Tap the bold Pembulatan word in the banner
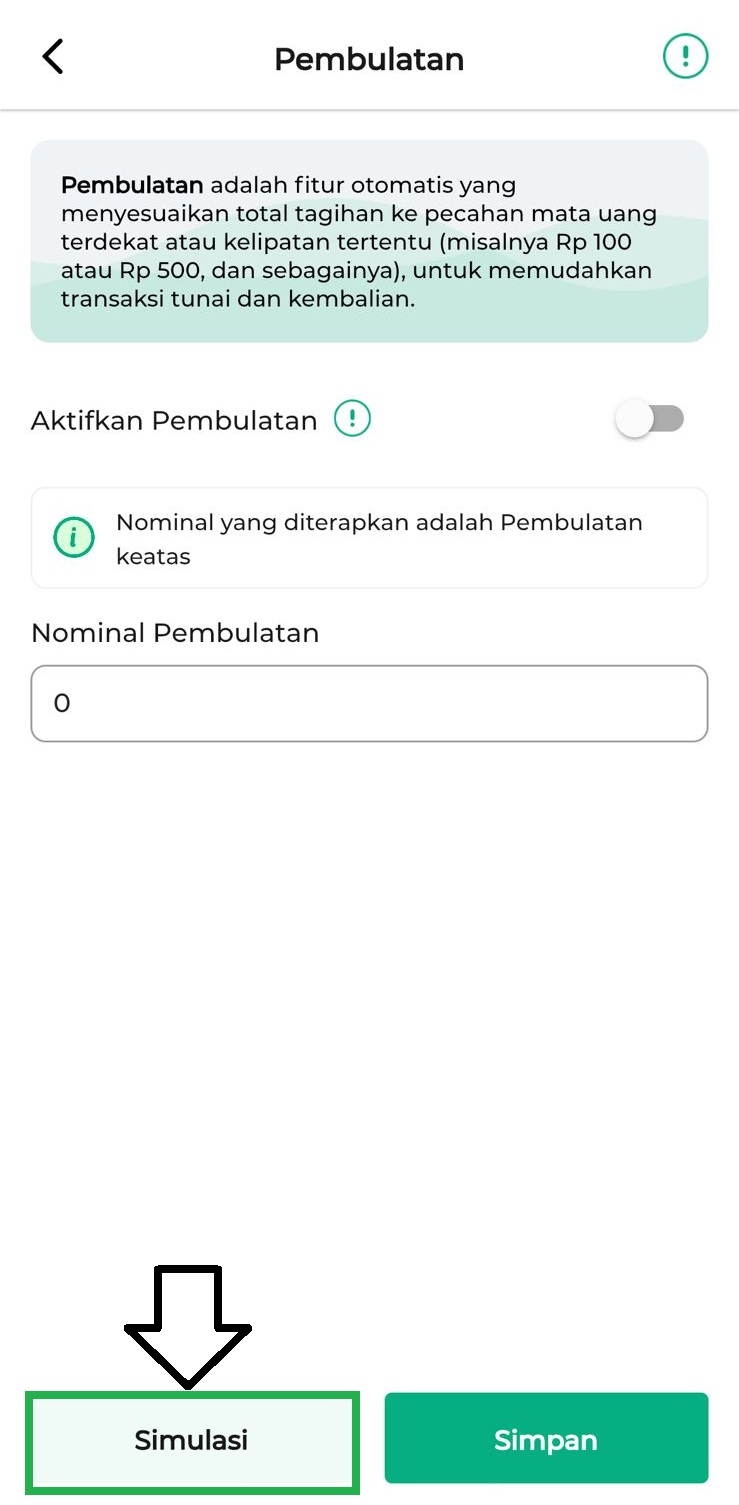The width and height of the screenshot is (739, 1505). pyautogui.click(x=132, y=185)
